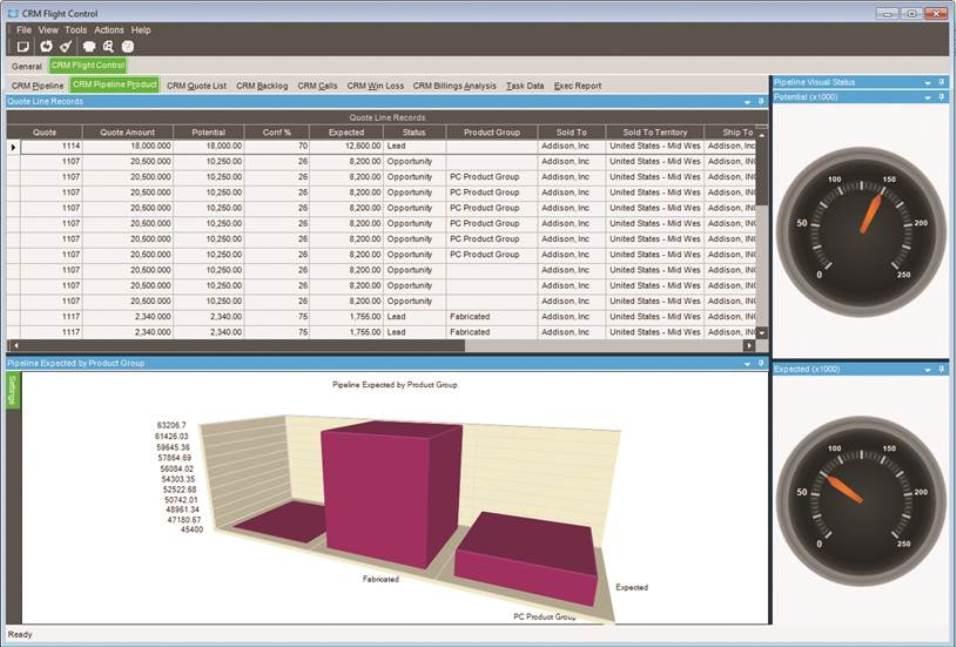
Task: Open Expected (x1000) panel dropdown arrow
Action: (x=927, y=369)
